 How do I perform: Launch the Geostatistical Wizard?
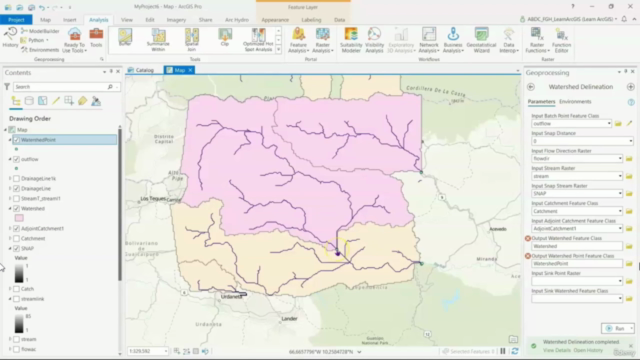(x=481, y=40)
